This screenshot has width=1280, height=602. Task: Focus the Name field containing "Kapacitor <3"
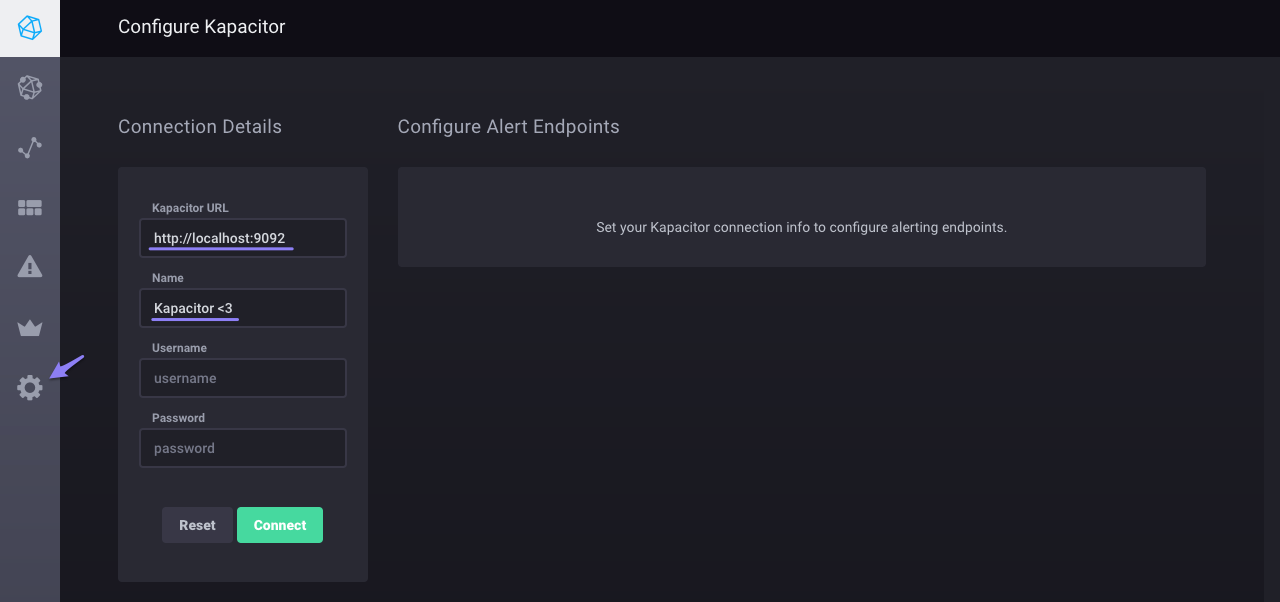243,308
